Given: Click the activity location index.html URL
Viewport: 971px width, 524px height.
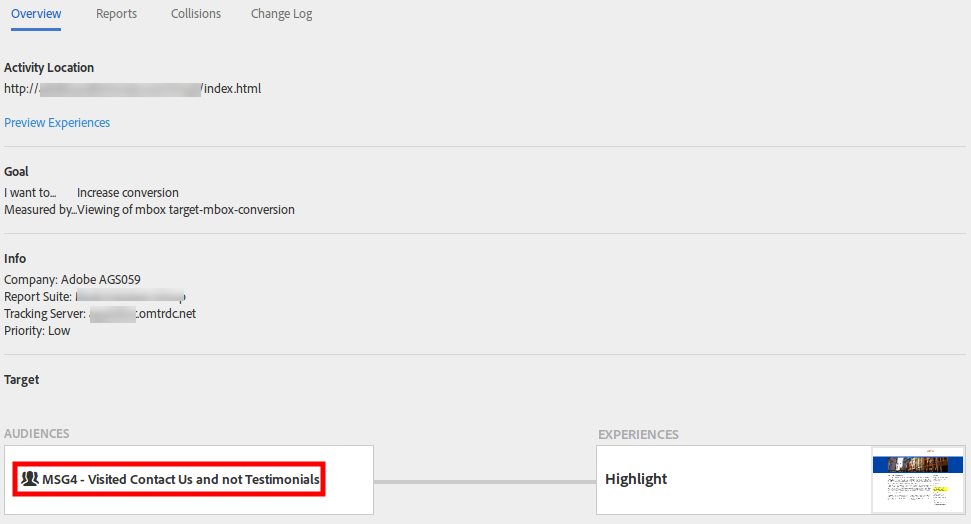Looking at the screenshot, I should 133,89.
